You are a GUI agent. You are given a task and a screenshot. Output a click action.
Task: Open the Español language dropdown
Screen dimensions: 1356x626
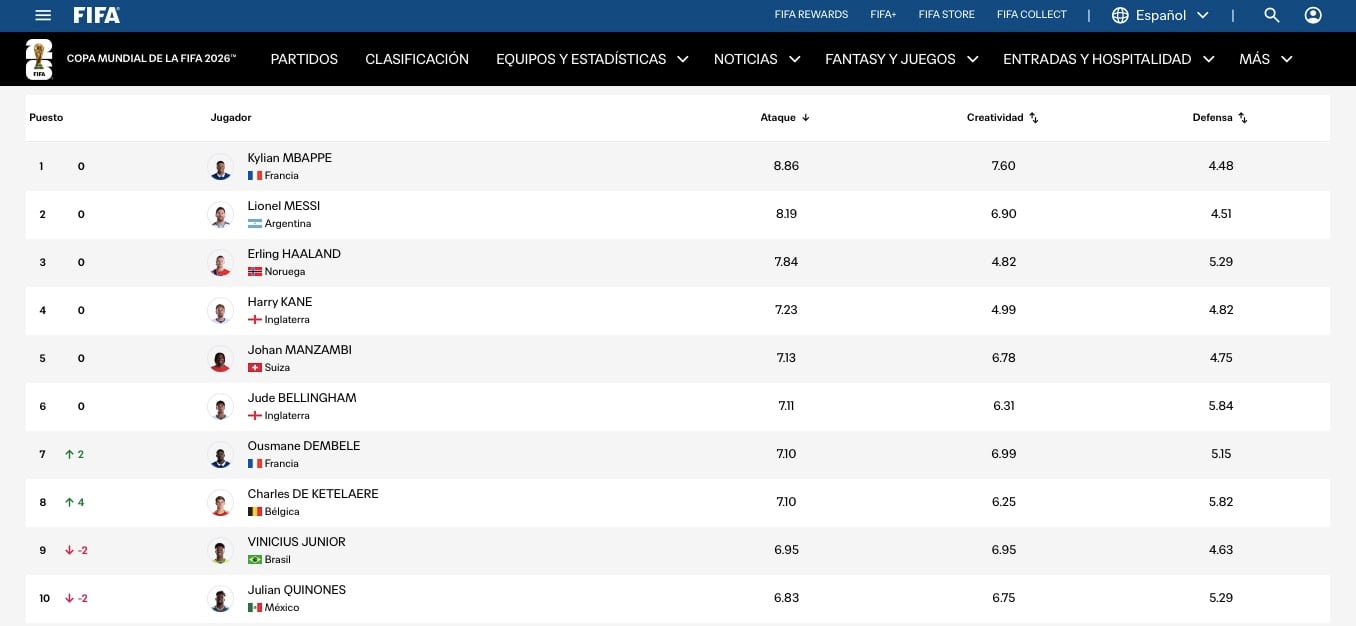click(1160, 15)
